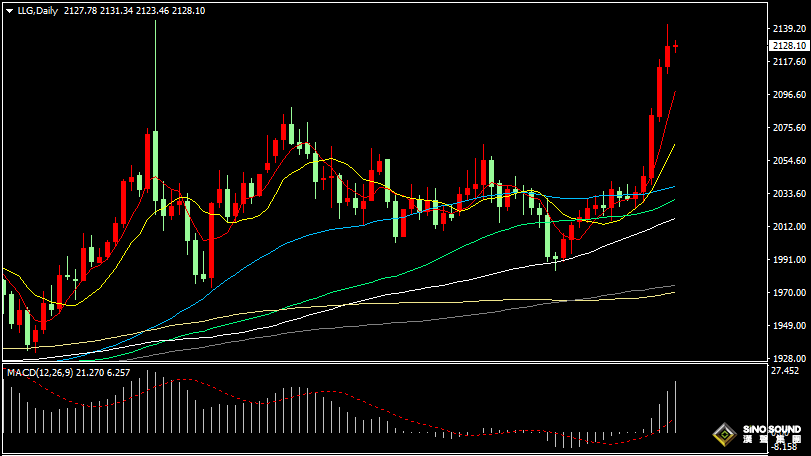The image size is (811, 456).
Task: Click the 2139.20 price axis label
Action: 789,29
